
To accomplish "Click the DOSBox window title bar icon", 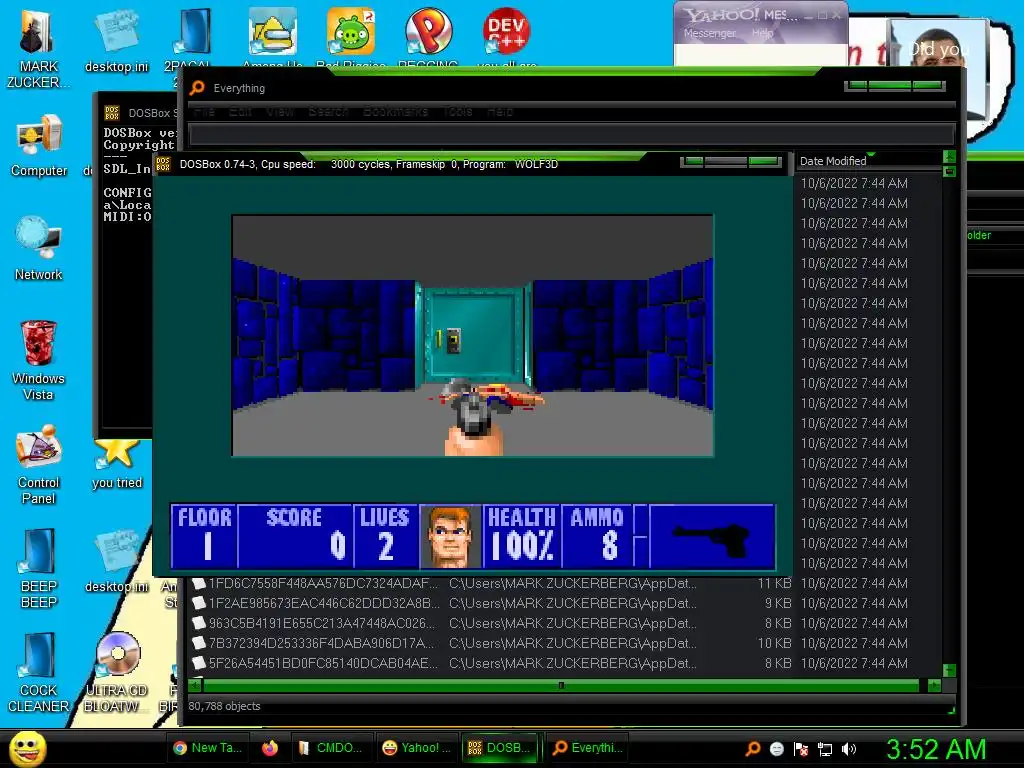I will (163, 164).
